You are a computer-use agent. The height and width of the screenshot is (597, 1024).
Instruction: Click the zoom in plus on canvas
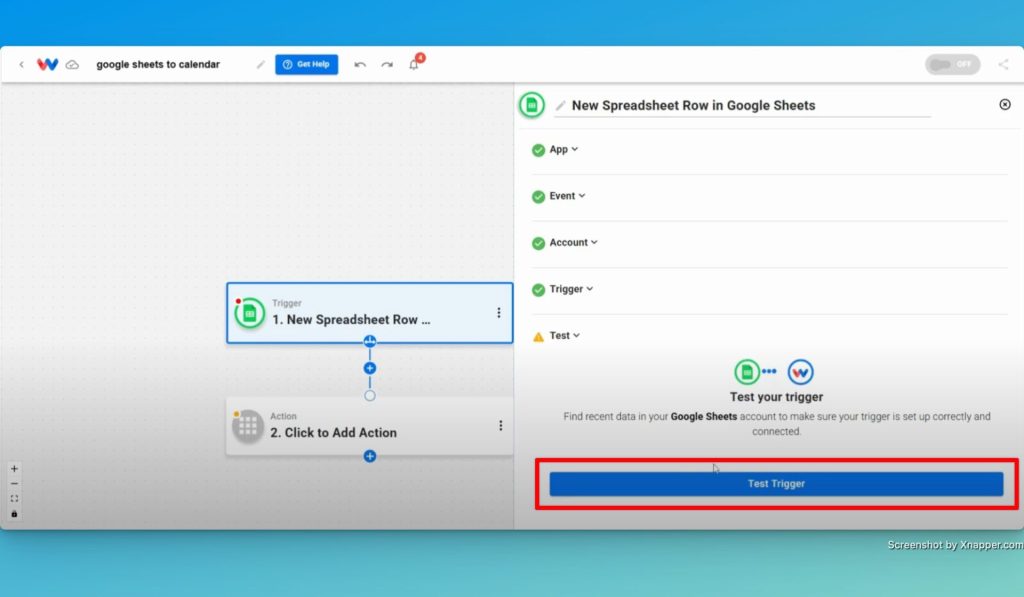point(14,468)
